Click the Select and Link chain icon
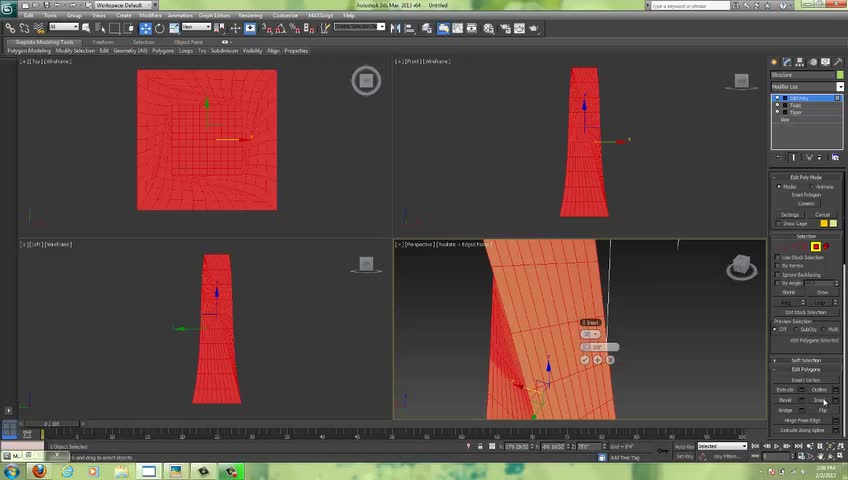Screen dimensions: 848x480 [10, 28]
